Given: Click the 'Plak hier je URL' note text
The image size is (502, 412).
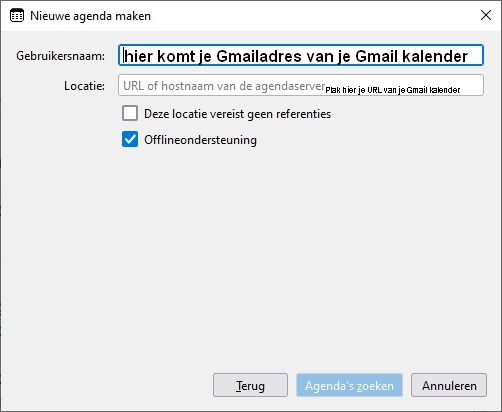Looking at the screenshot, I should pos(393,90).
